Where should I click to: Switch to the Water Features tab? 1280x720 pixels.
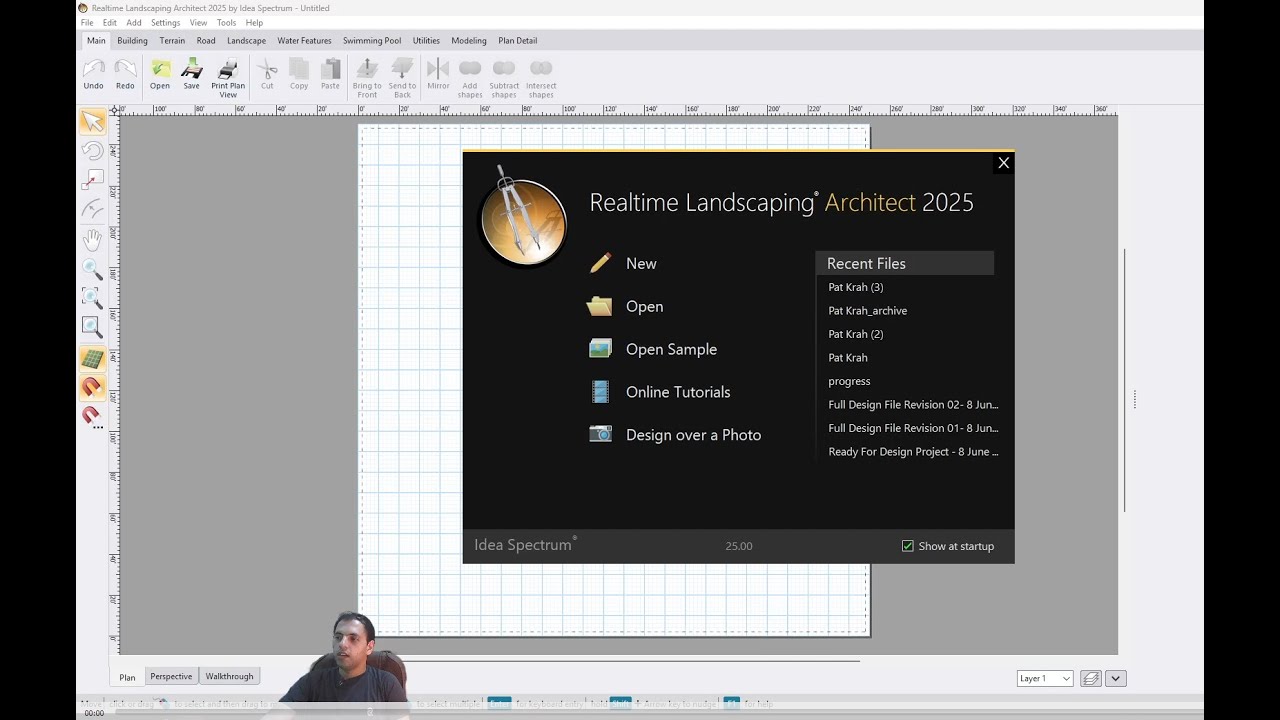click(x=304, y=41)
